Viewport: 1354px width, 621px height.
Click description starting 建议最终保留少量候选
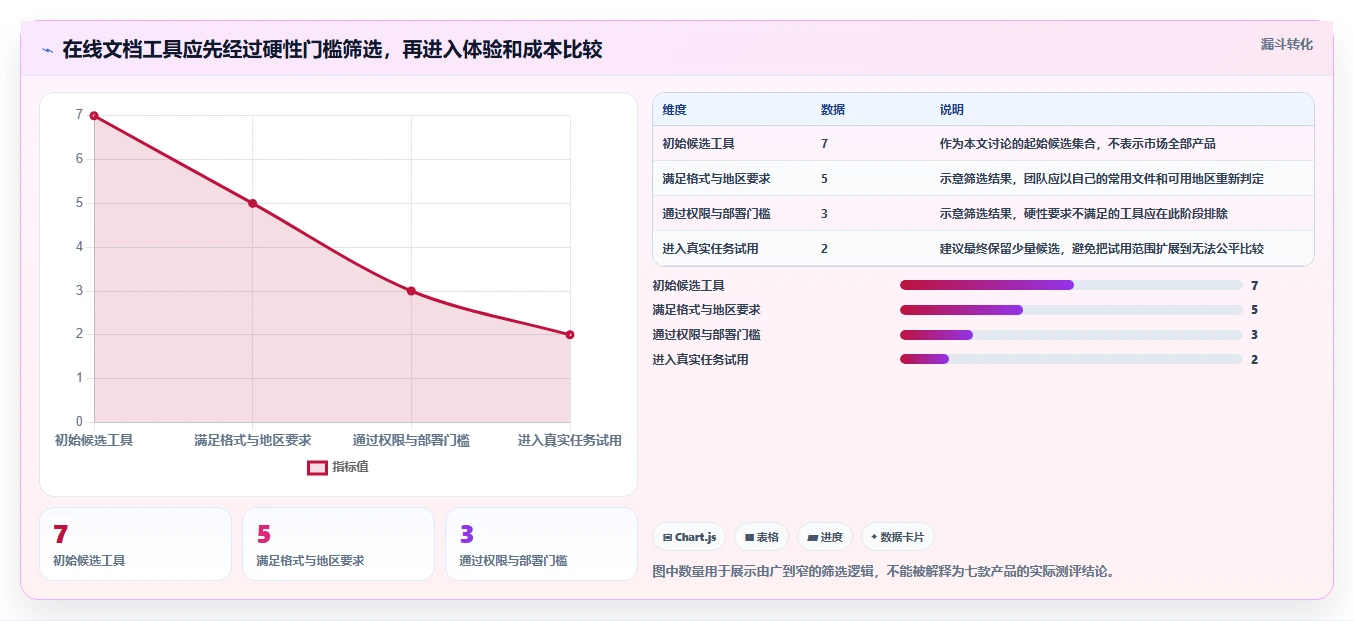coord(1101,249)
